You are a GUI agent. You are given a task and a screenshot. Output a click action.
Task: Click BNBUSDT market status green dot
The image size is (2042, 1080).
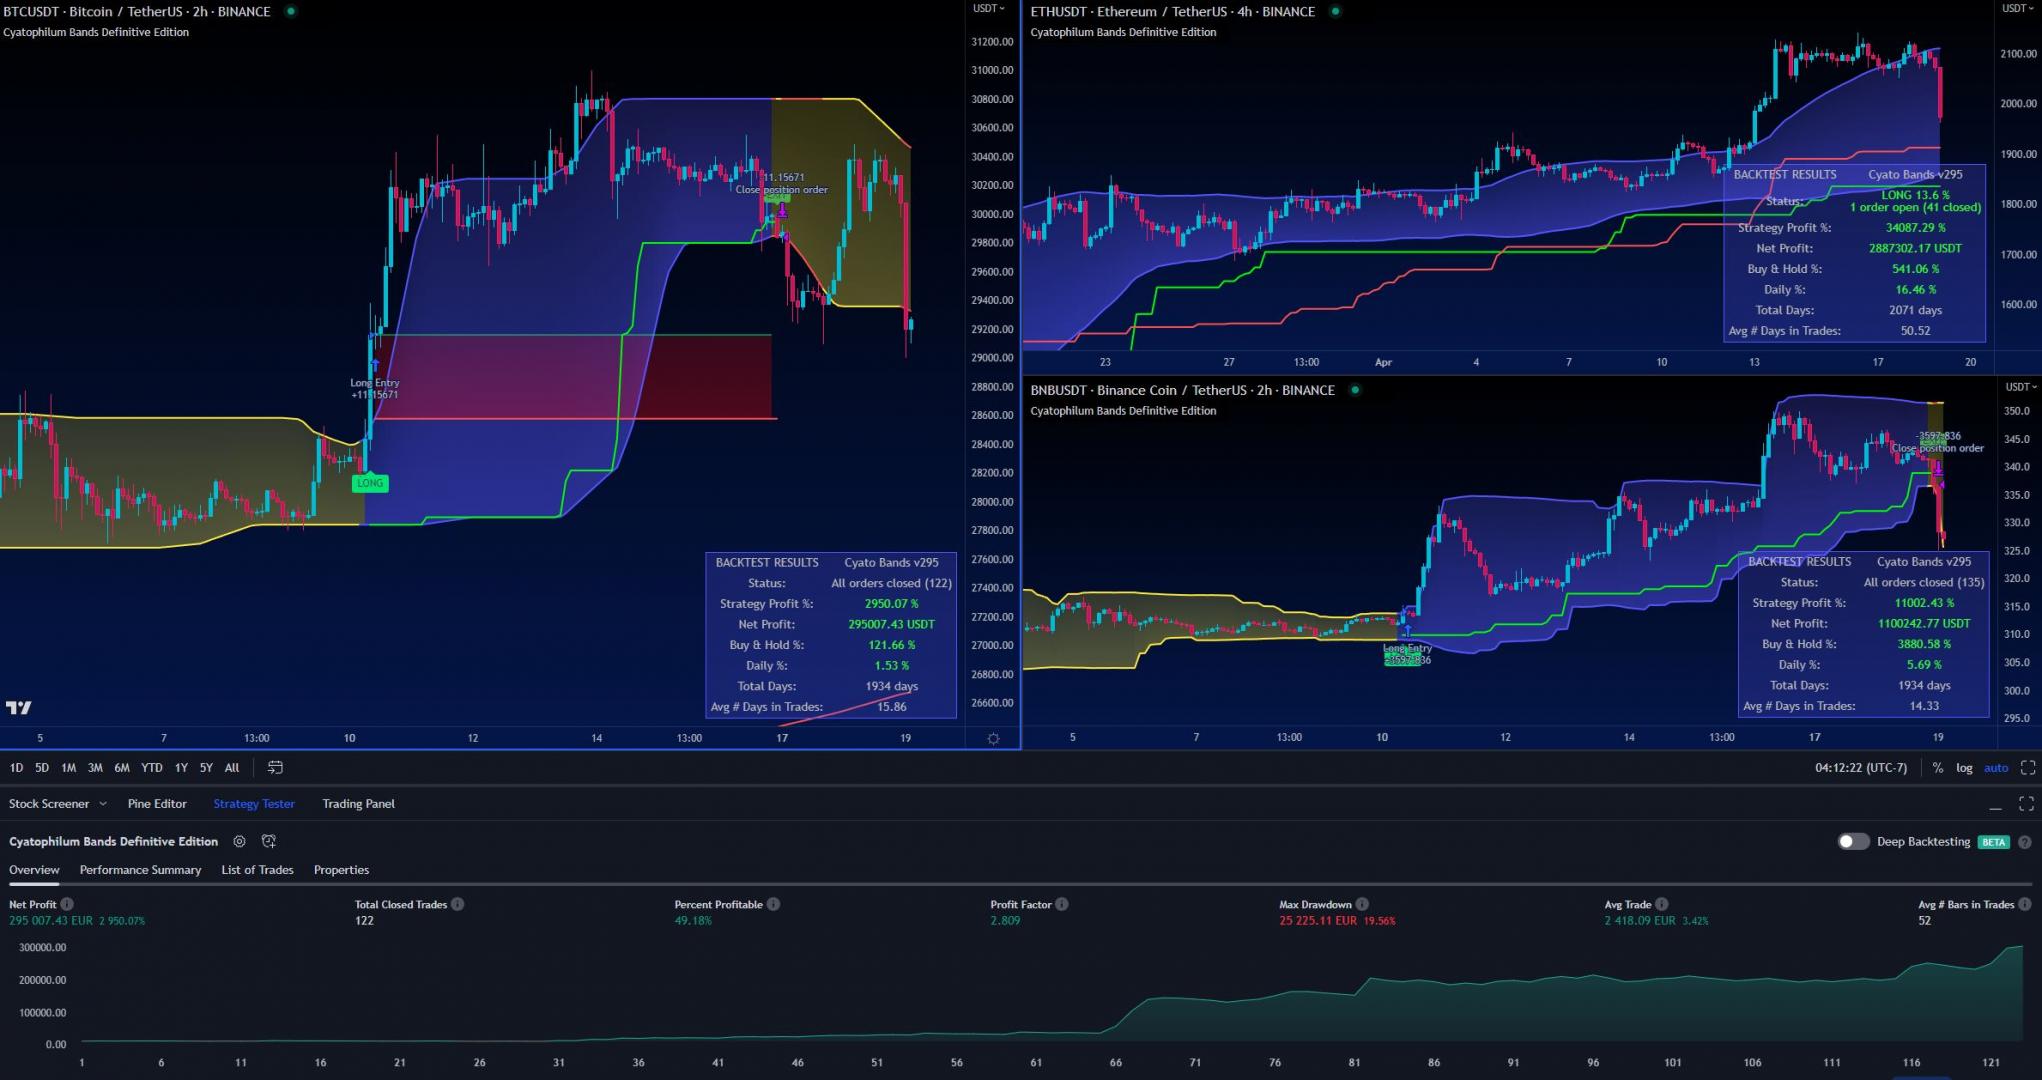(1355, 390)
